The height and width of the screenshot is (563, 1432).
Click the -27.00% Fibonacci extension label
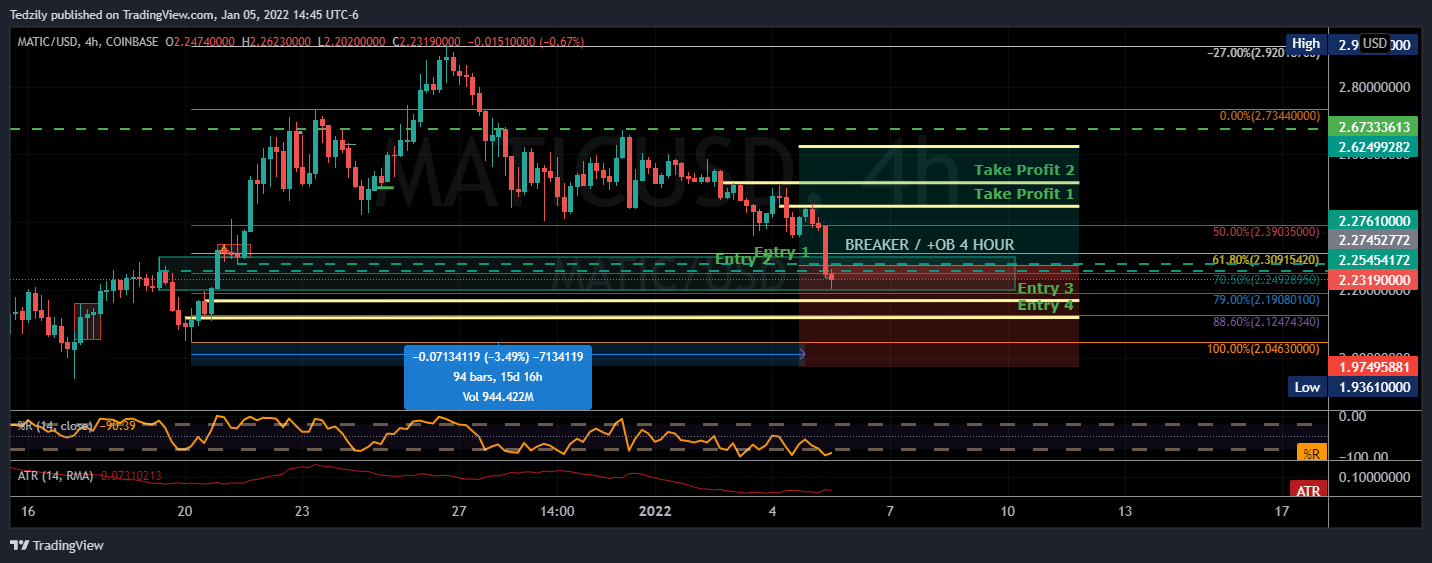pos(1265,53)
